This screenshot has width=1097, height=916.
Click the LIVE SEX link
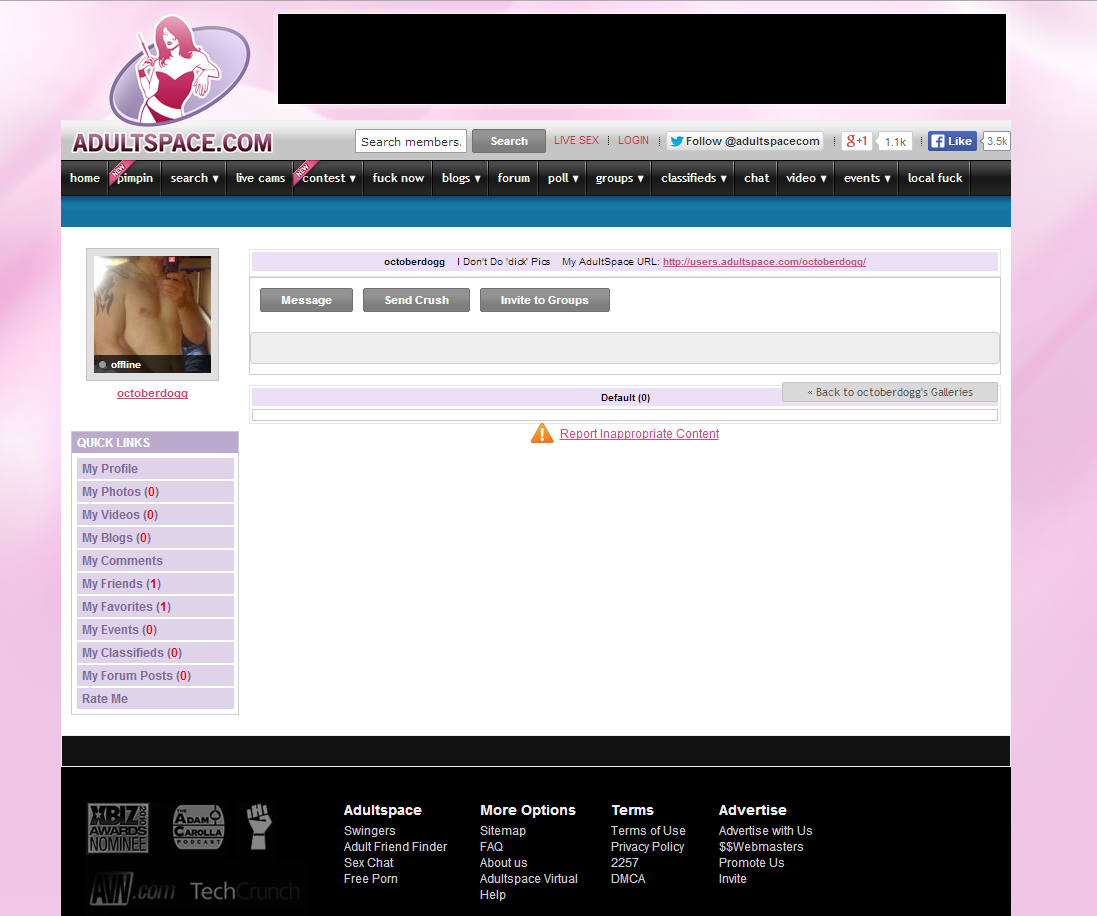click(x=576, y=141)
